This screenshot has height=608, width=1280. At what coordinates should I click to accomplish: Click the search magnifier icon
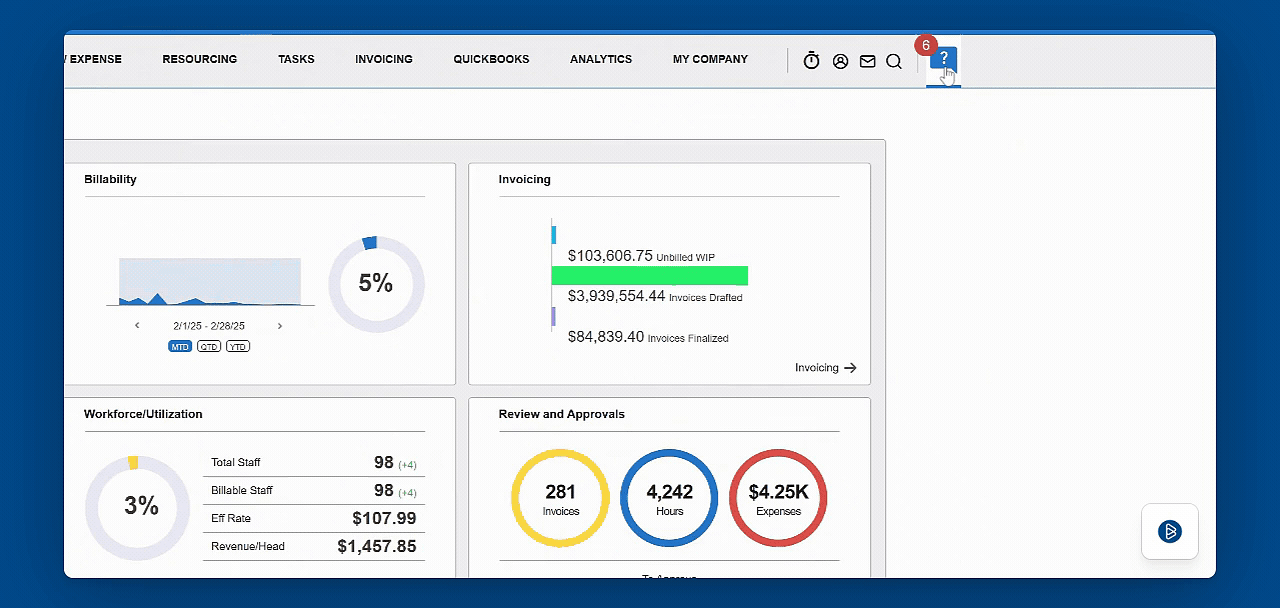point(894,61)
